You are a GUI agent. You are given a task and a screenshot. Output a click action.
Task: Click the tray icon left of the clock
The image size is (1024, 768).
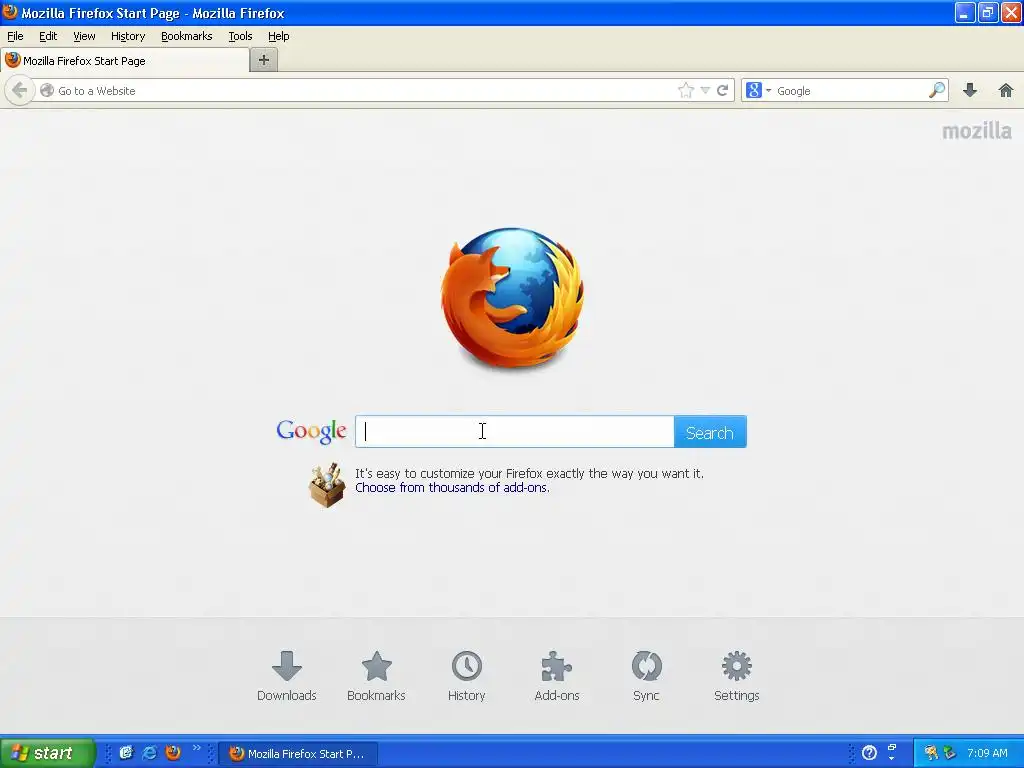click(950, 753)
